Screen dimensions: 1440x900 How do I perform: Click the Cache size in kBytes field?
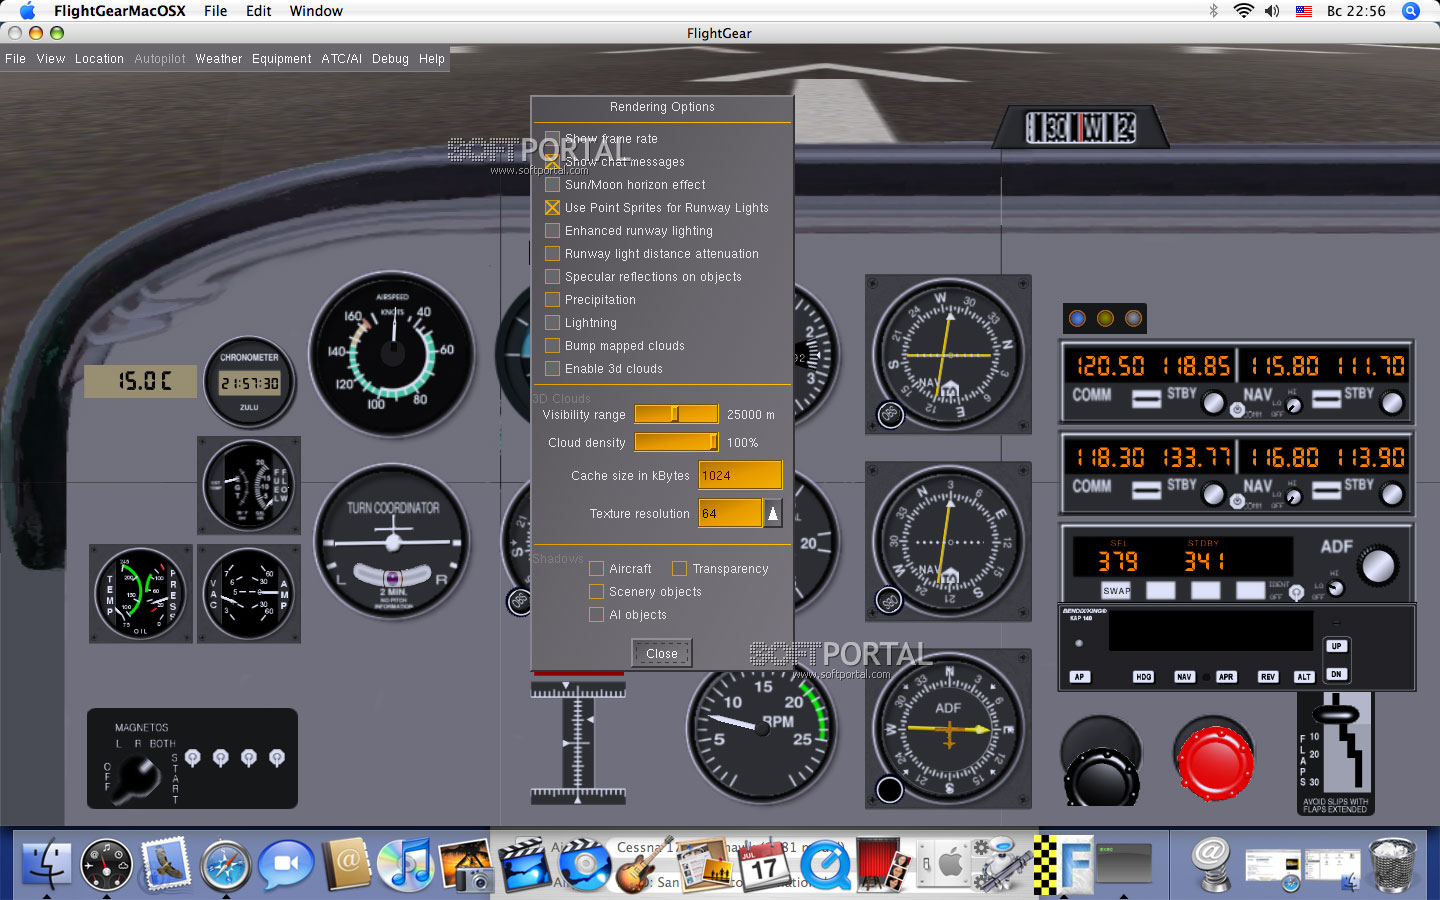pos(740,476)
